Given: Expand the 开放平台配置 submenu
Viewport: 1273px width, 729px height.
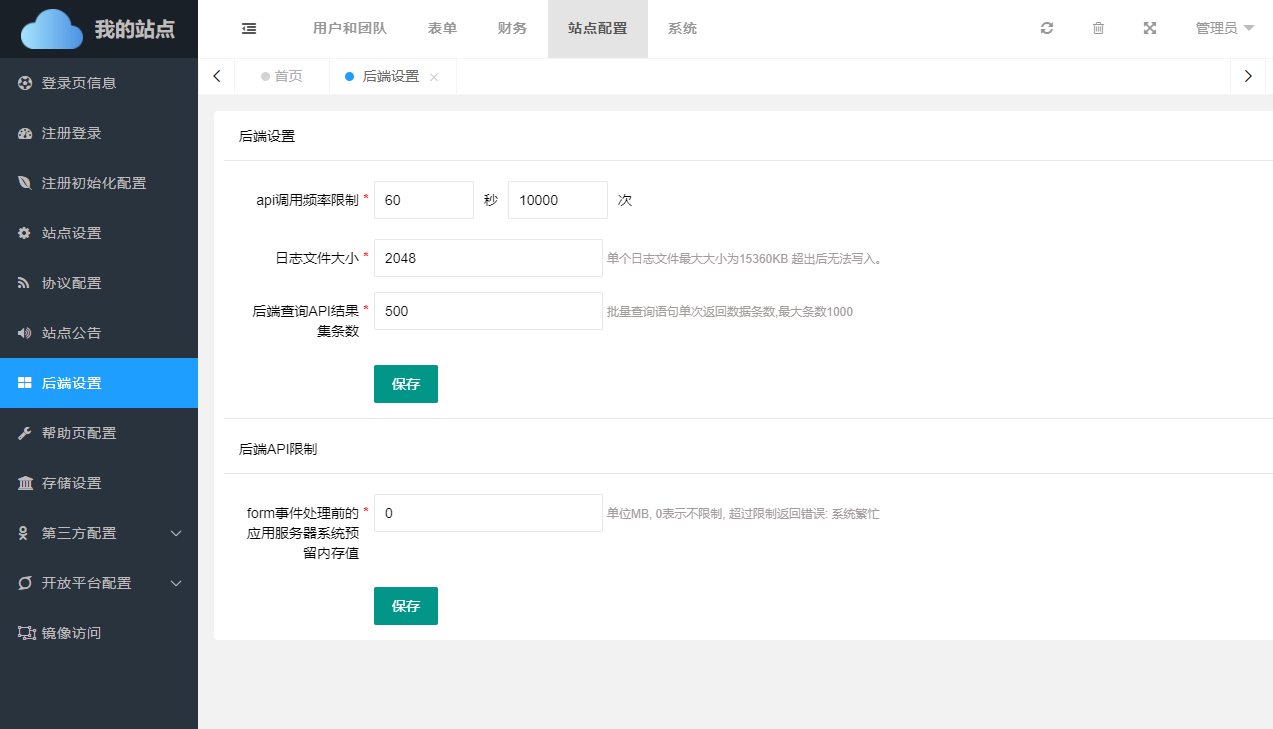Looking at the screenshot, I should [98, 583].
